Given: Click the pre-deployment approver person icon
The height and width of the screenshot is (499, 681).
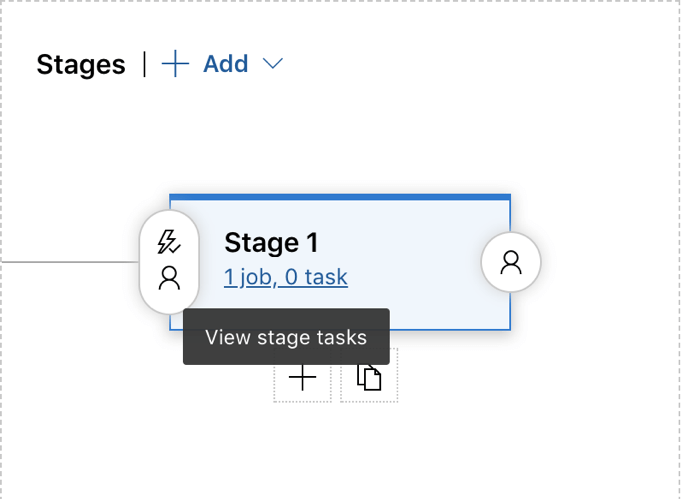Looking at the screenshot, I should point(169,277).
